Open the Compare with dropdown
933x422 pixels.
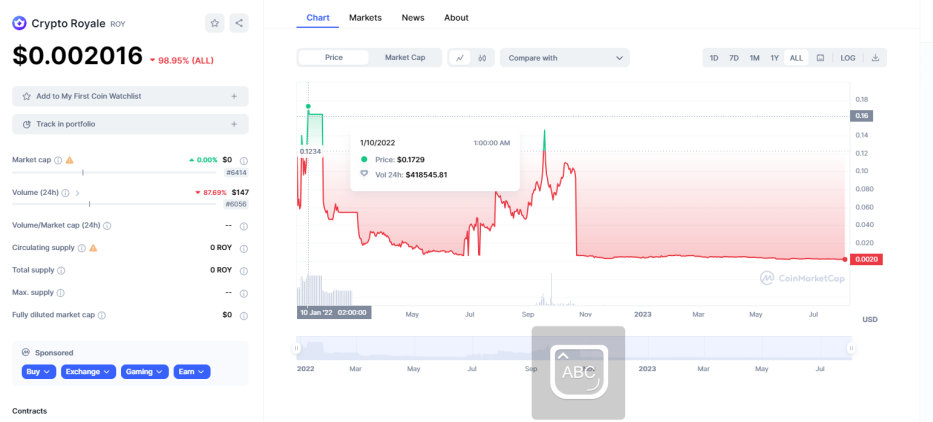coord(565,58)
